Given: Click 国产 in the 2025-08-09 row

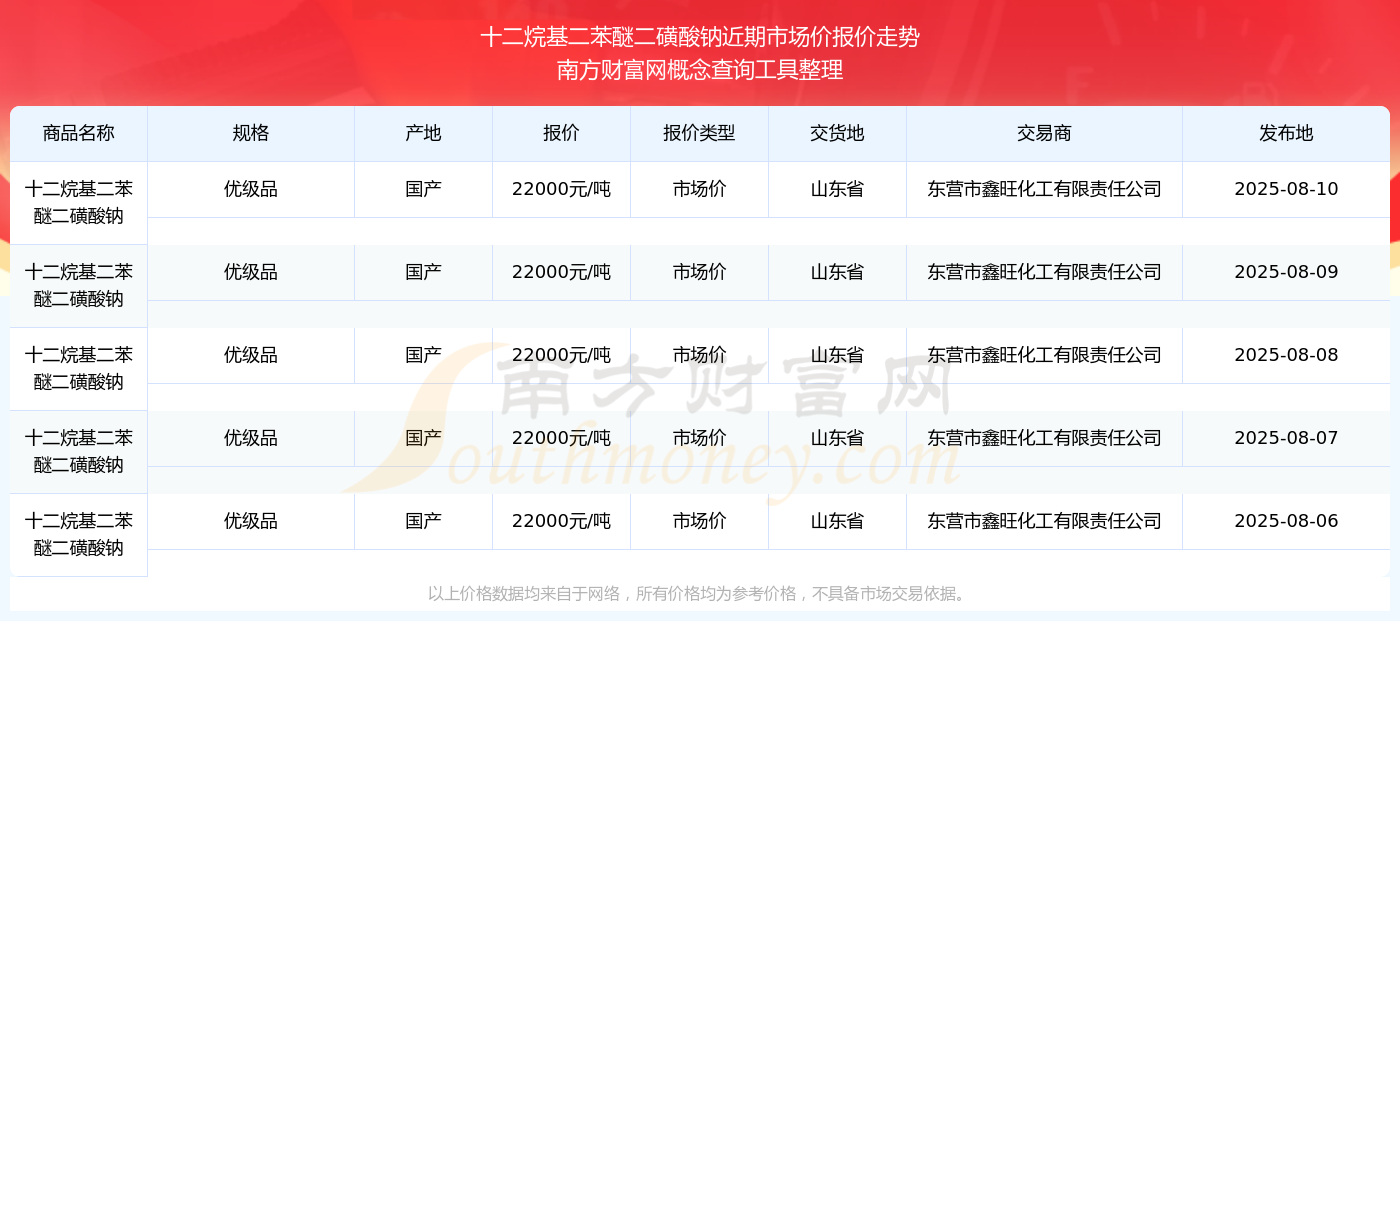Looking at the screenshot, I should pyautogui.click(x=424, y=272).
